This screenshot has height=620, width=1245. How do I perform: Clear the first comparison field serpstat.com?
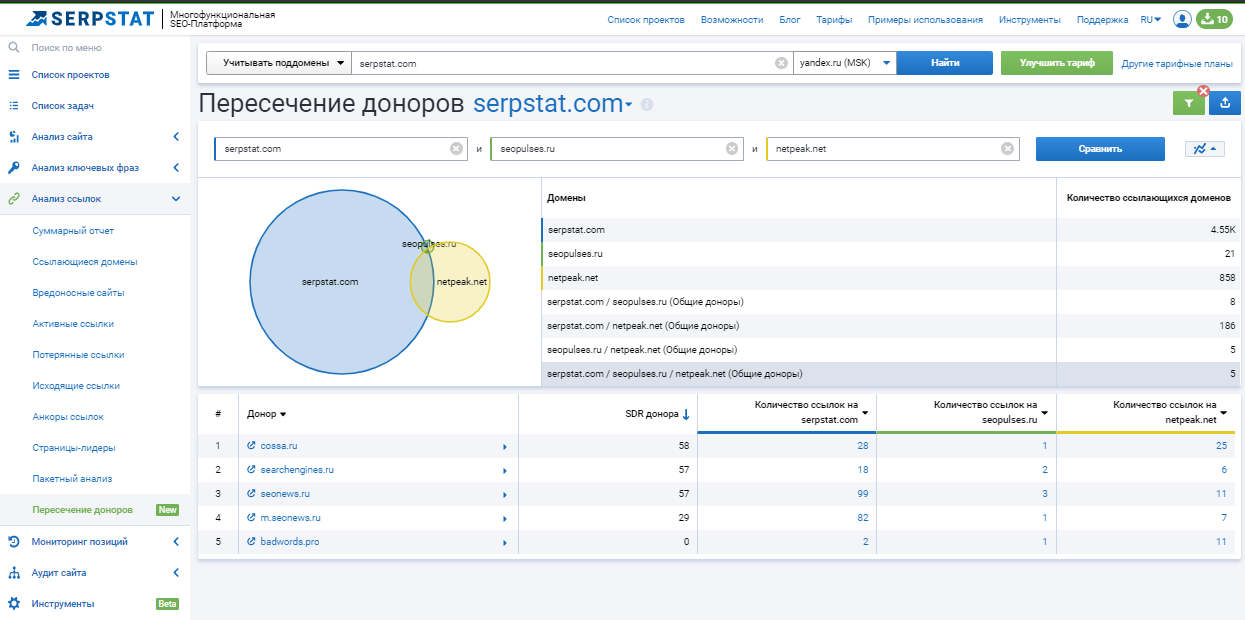pyautogui.click(x=456, y=149)
